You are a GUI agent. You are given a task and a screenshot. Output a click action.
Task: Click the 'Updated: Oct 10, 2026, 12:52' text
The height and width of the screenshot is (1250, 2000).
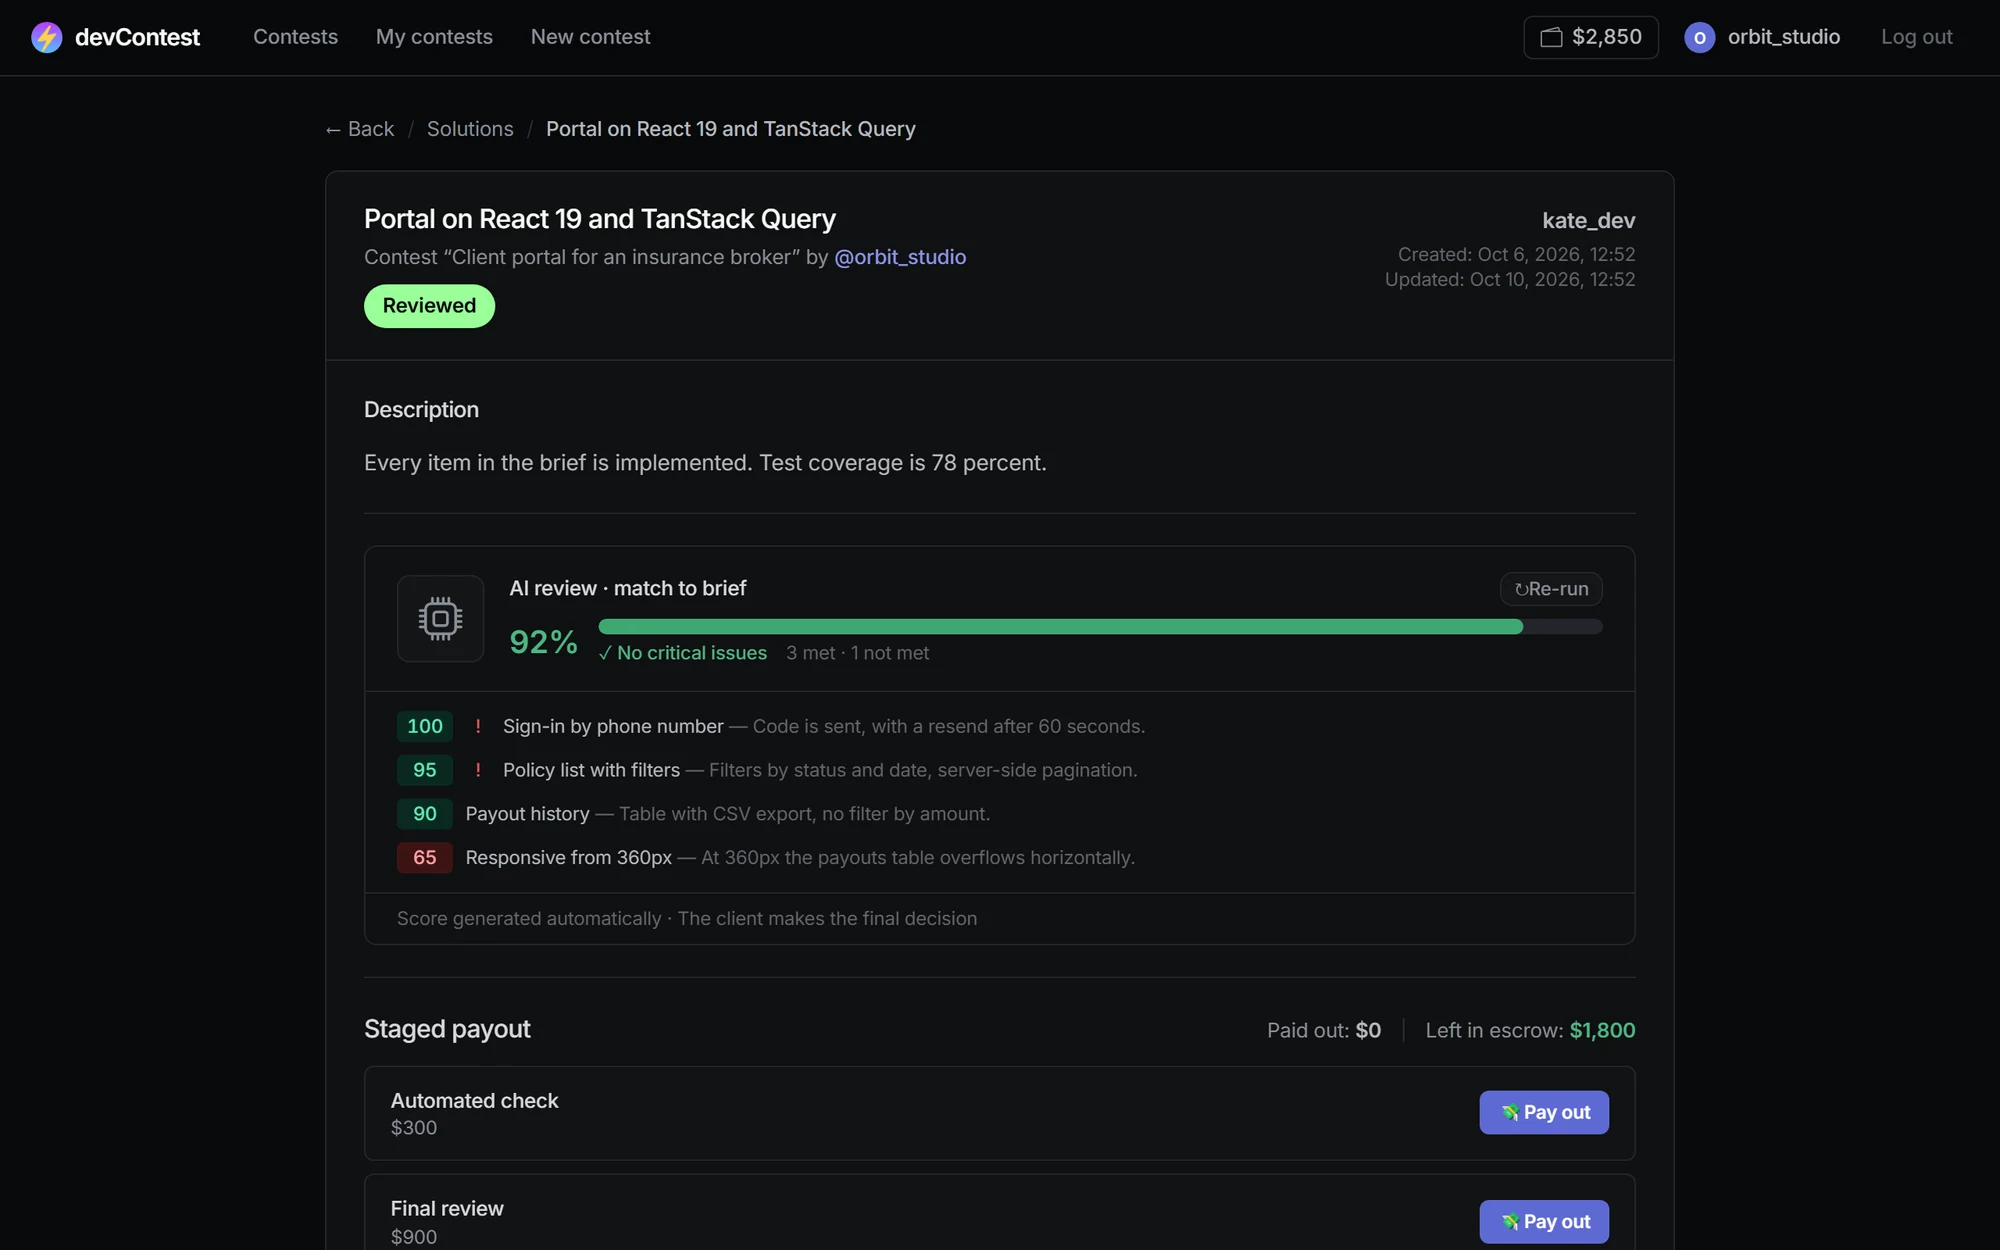click(x=1510, y=280)
